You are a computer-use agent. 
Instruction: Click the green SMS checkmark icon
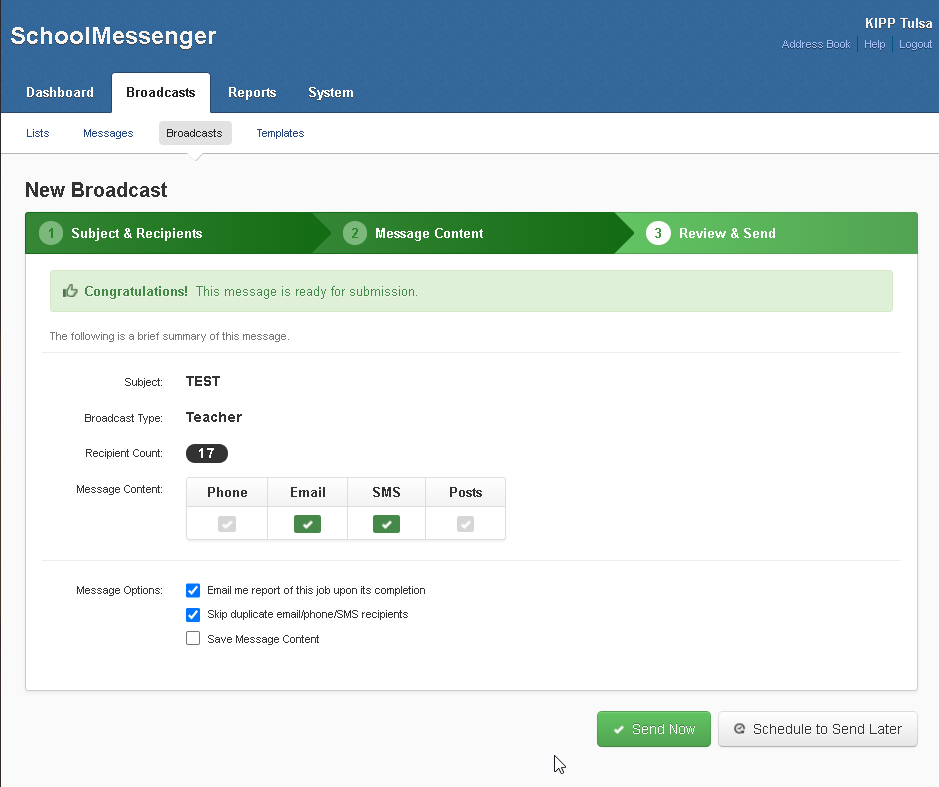(x=386, y=523)
